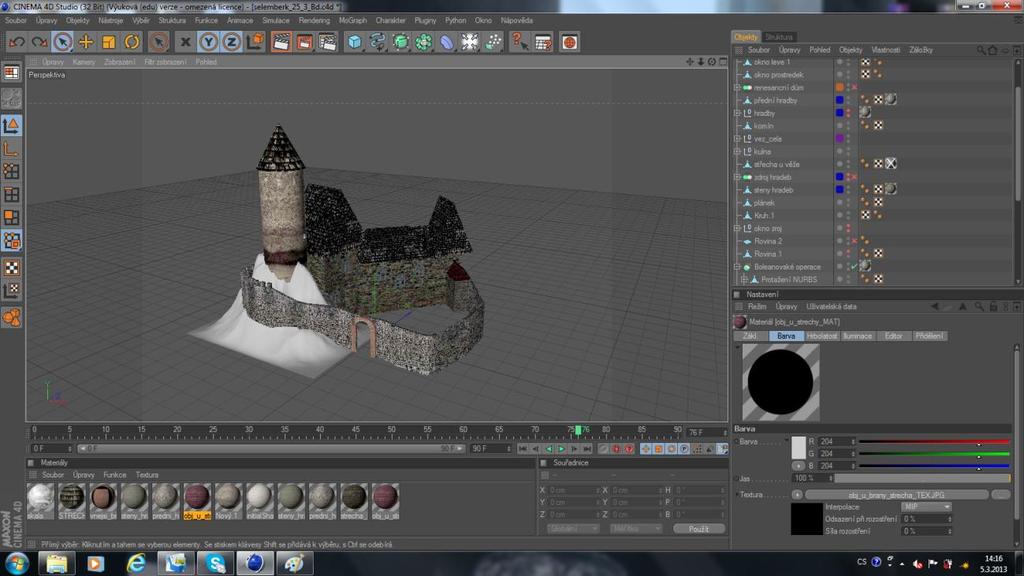Image resolution: width=1024 pixels, height=576 pixels.
Task: Select the Nový.1 material thumbnail
Action: click(228, 502)
